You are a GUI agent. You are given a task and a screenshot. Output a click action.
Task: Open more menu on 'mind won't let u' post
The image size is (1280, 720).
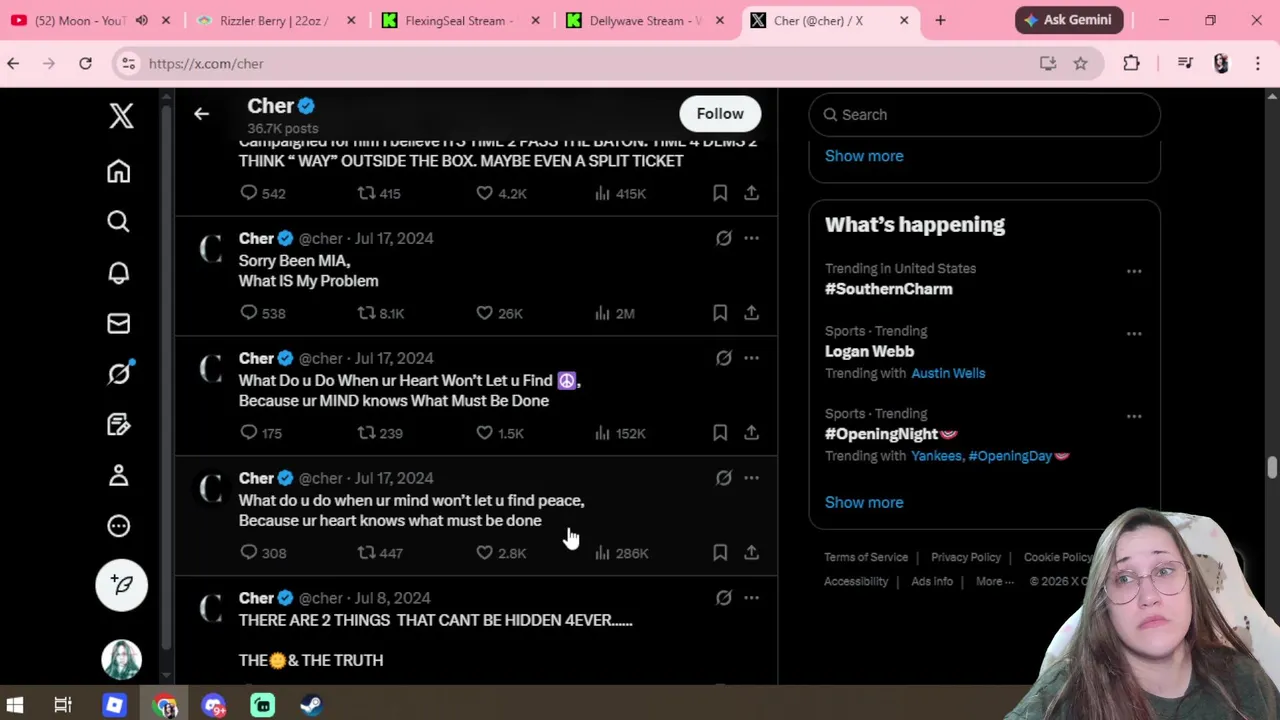[x=751, y=478]
